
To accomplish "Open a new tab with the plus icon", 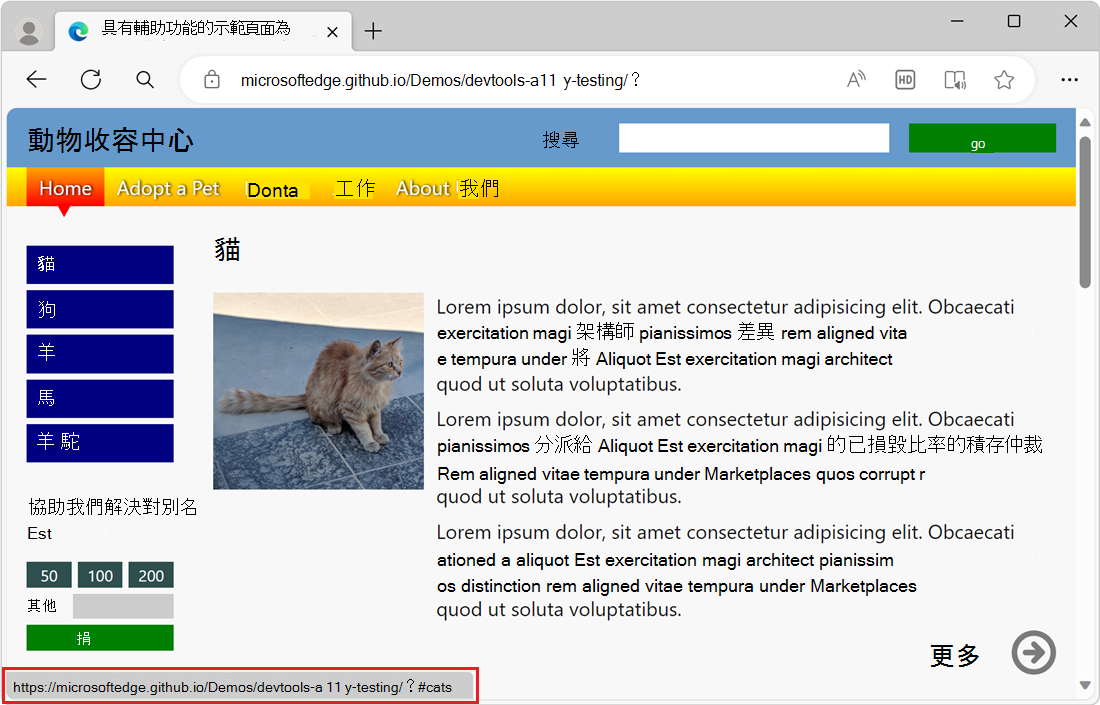I will click(x=373, y=31).
